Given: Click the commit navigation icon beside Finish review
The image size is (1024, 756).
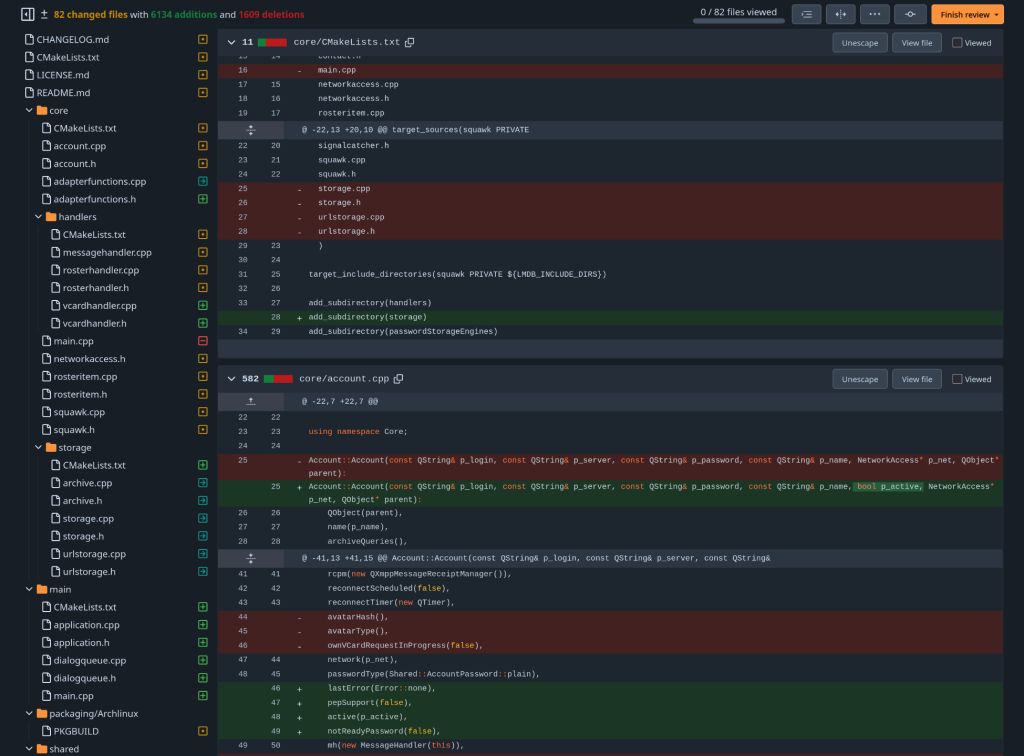Looking at the screenshot, I should coord(909,14).
